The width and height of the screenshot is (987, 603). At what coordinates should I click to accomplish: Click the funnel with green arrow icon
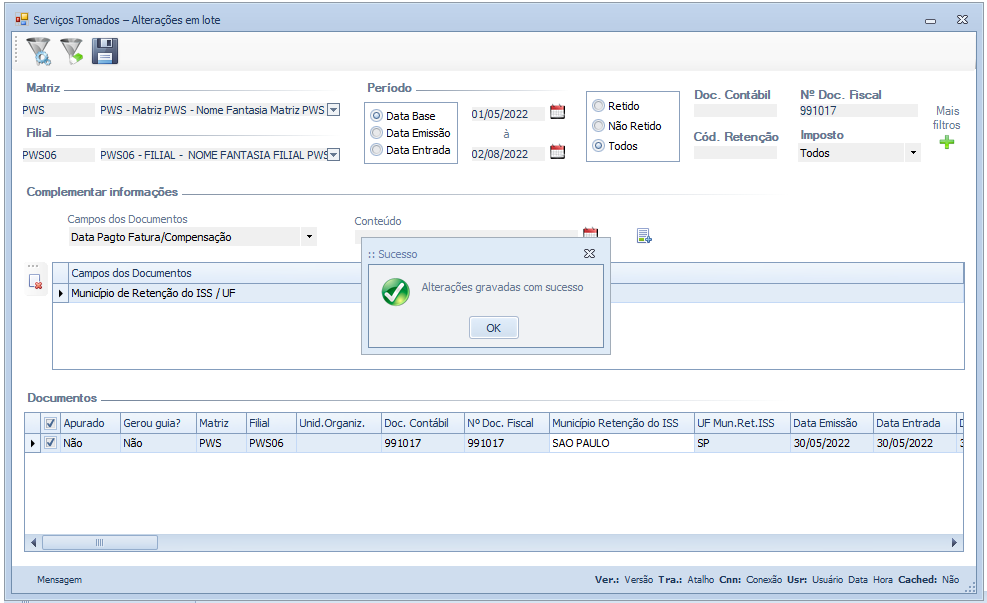(x=71, y=51)
